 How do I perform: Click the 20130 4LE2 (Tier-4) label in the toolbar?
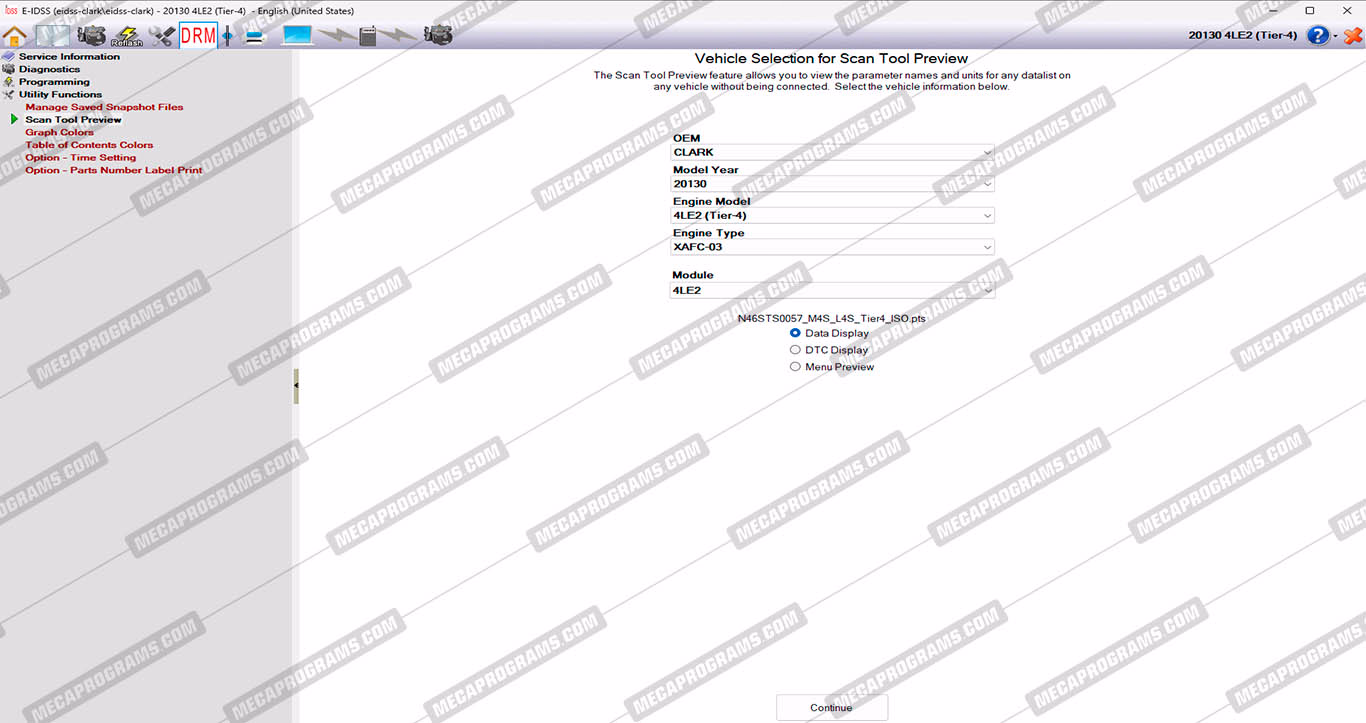tap(1243, 36)
